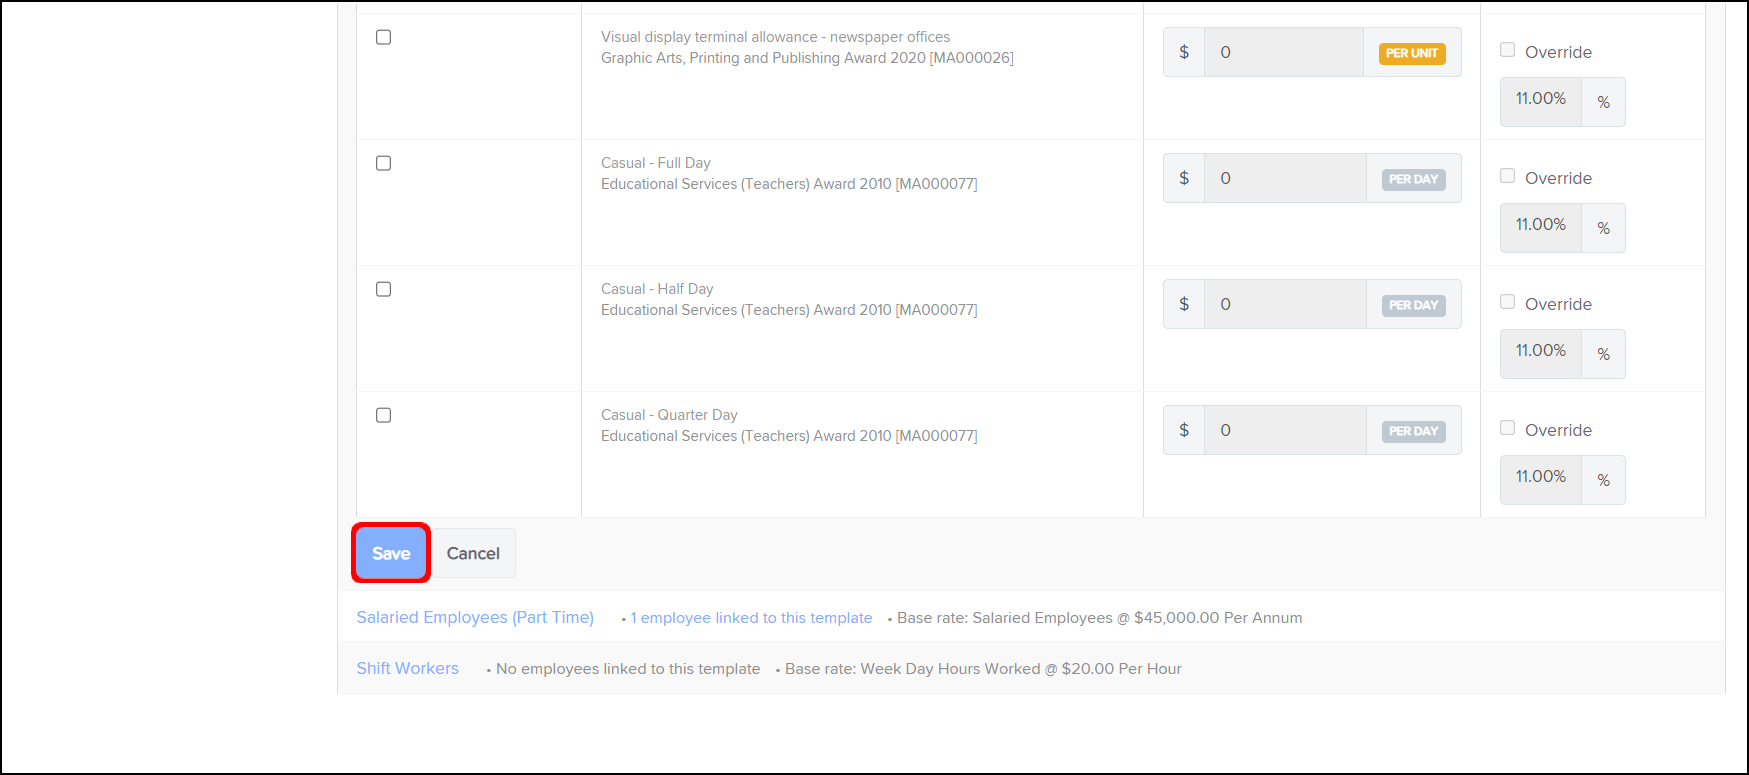Select the Visual display terminal allowance checkbox
Viewport: 1749px width, 775px height.
(x=383, y=37)
